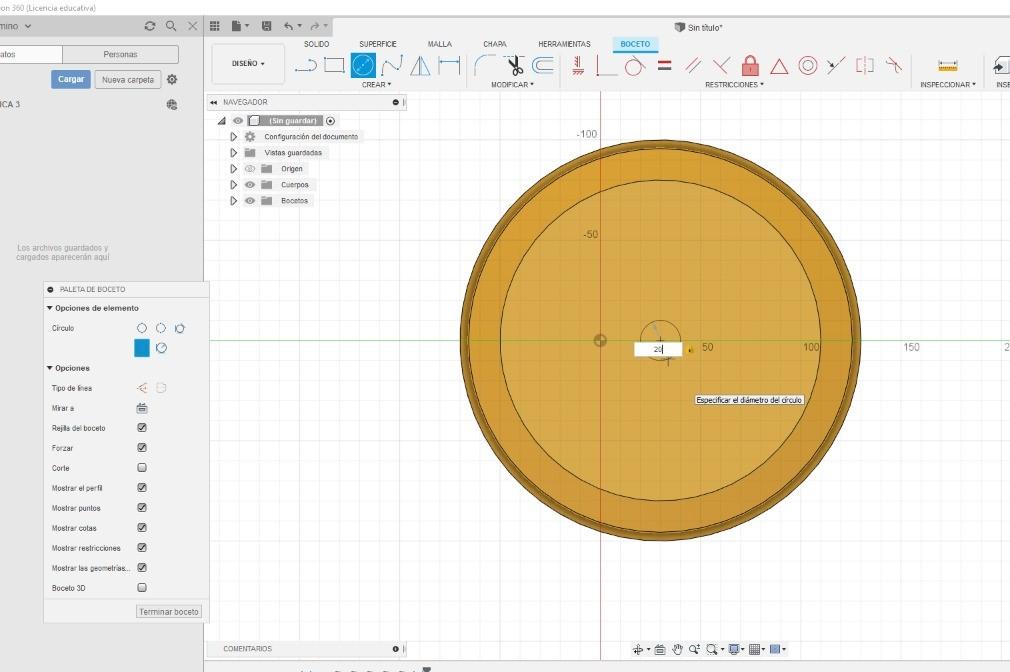Uncheck the Rejilla del boceto checkbox

(x=142, y=428)
